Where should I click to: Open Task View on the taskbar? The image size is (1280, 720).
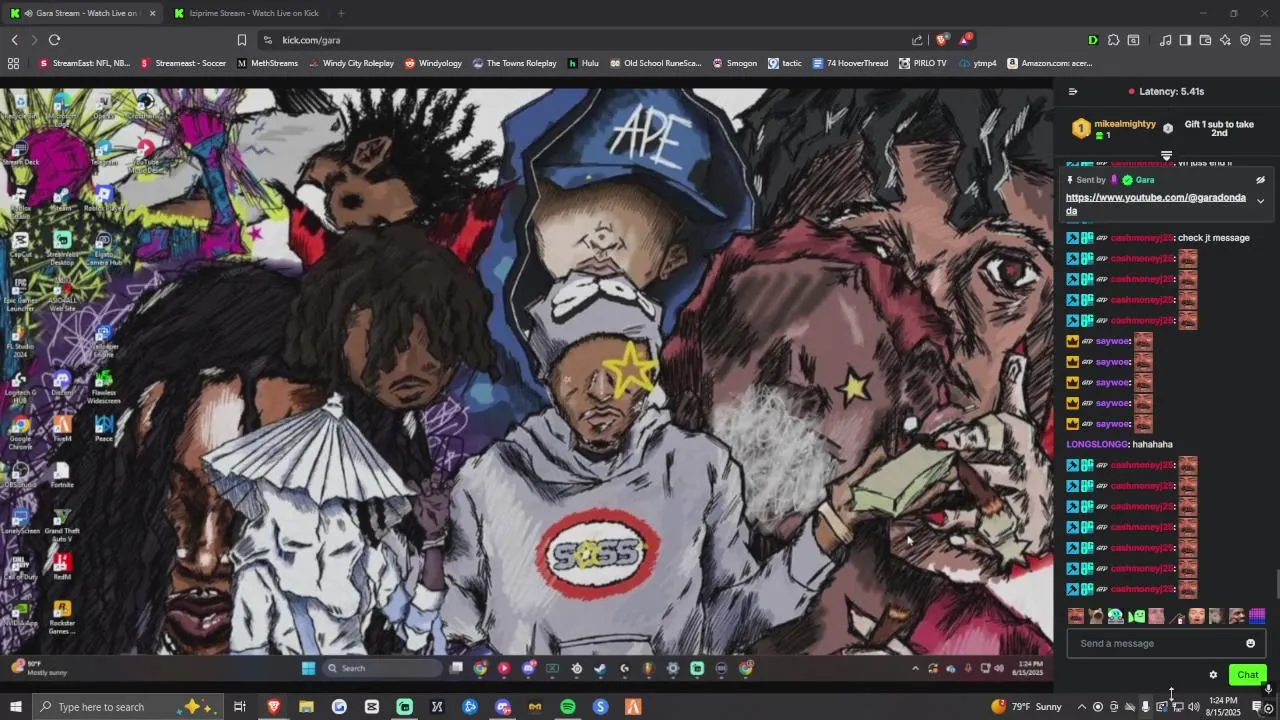coord(240,707)
